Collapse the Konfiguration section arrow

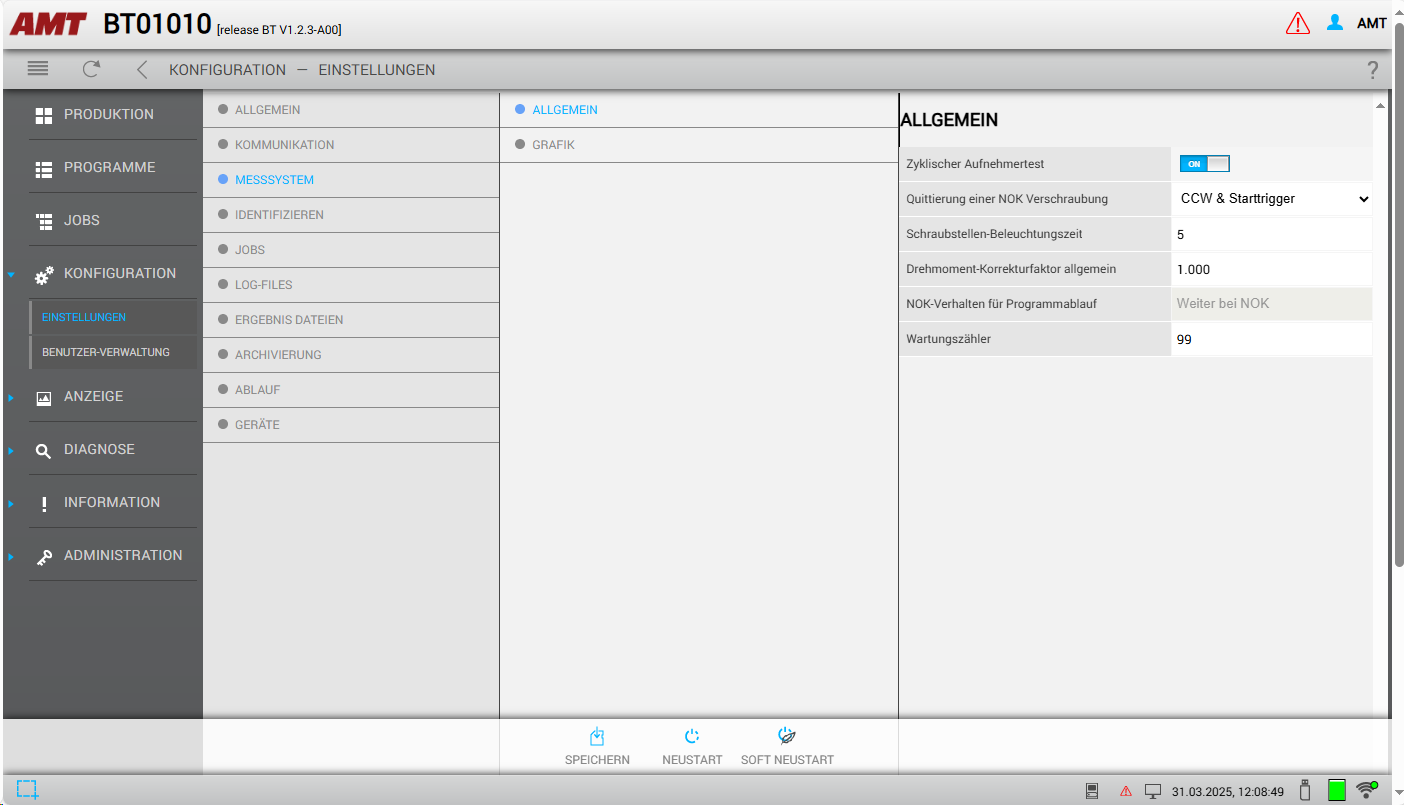10,274
